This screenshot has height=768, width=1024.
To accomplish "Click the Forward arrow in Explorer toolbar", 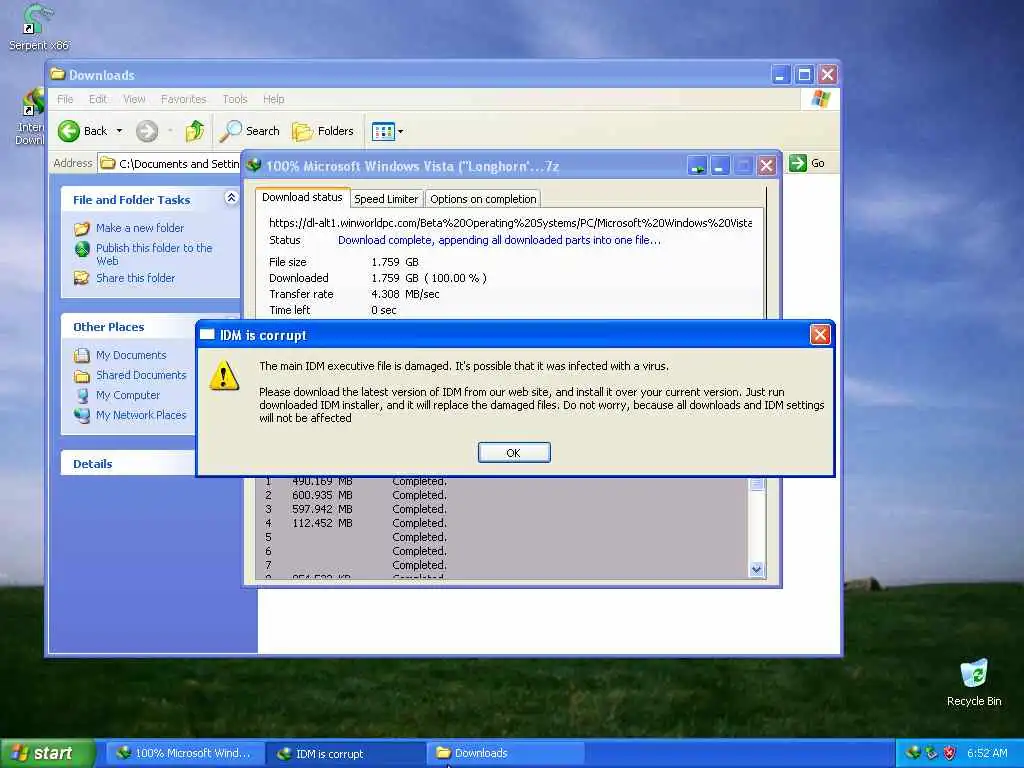I will 147,131.
